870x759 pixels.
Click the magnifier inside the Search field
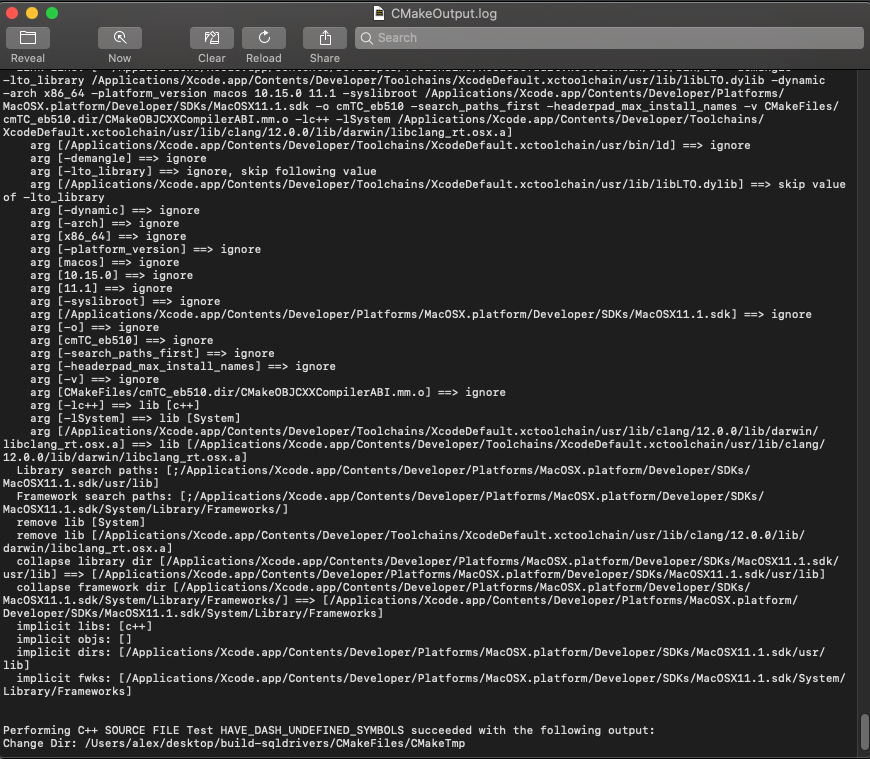coord(368,38)
